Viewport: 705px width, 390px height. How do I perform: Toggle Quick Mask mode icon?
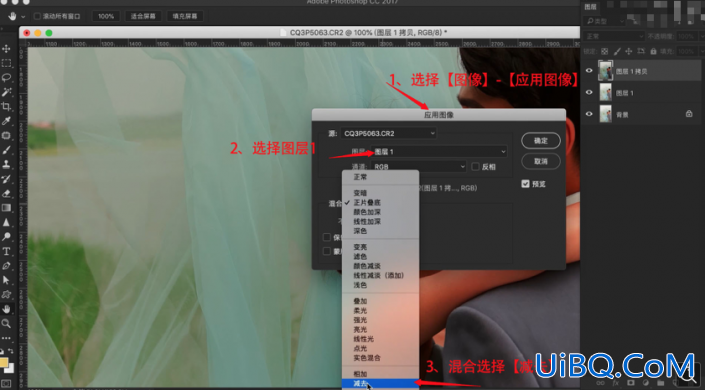[6, 384]
